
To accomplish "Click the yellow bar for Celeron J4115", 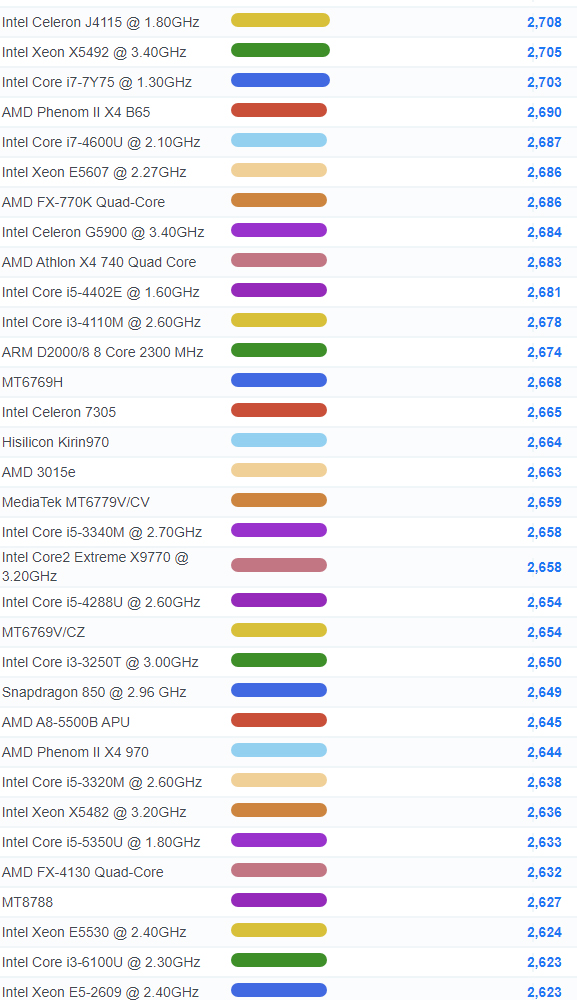I will coord(281,20).
